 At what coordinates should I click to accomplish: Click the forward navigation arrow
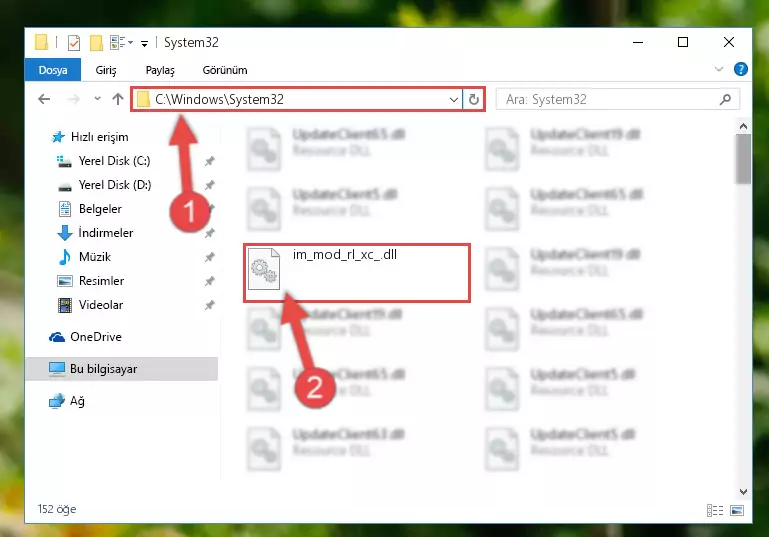(74, 100)
